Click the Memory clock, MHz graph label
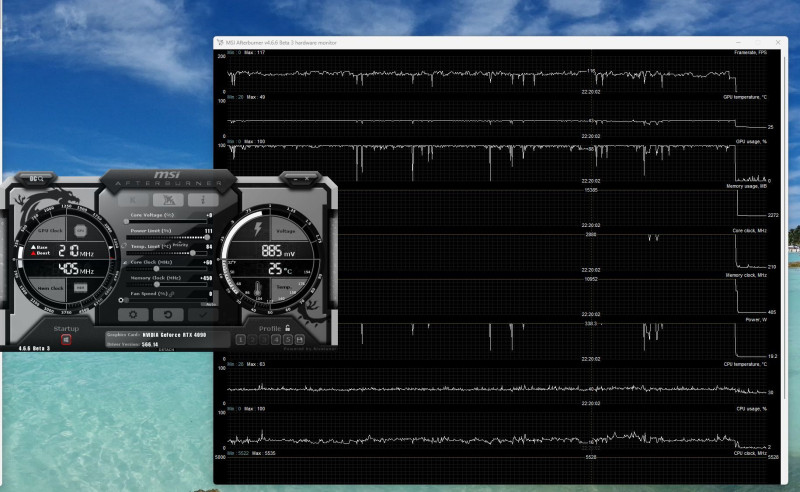The image size is (800, 492). tap(746, 276)
